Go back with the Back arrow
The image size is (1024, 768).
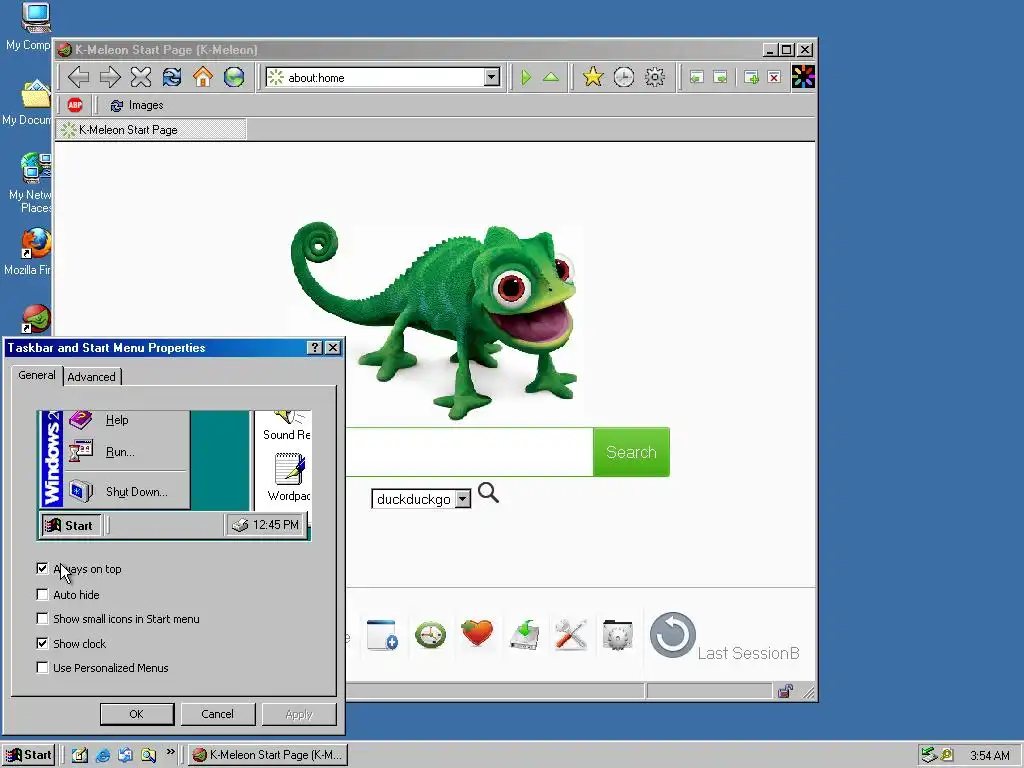[x=78, y=77]
